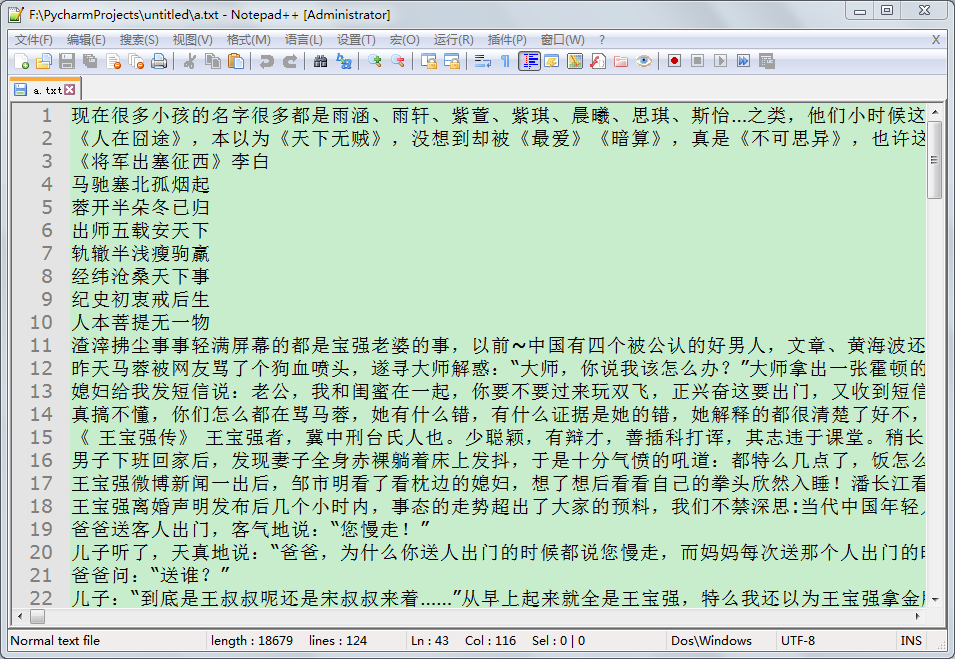
Task: Select the a.txt document tab
Action: pyautogui.click(x=46, y=90)
